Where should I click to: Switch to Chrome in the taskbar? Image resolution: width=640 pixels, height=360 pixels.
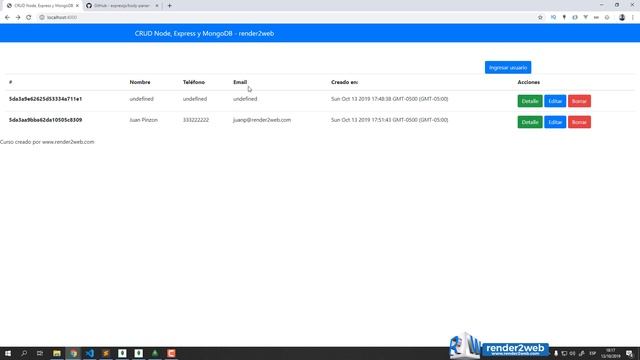pos(73,353)
